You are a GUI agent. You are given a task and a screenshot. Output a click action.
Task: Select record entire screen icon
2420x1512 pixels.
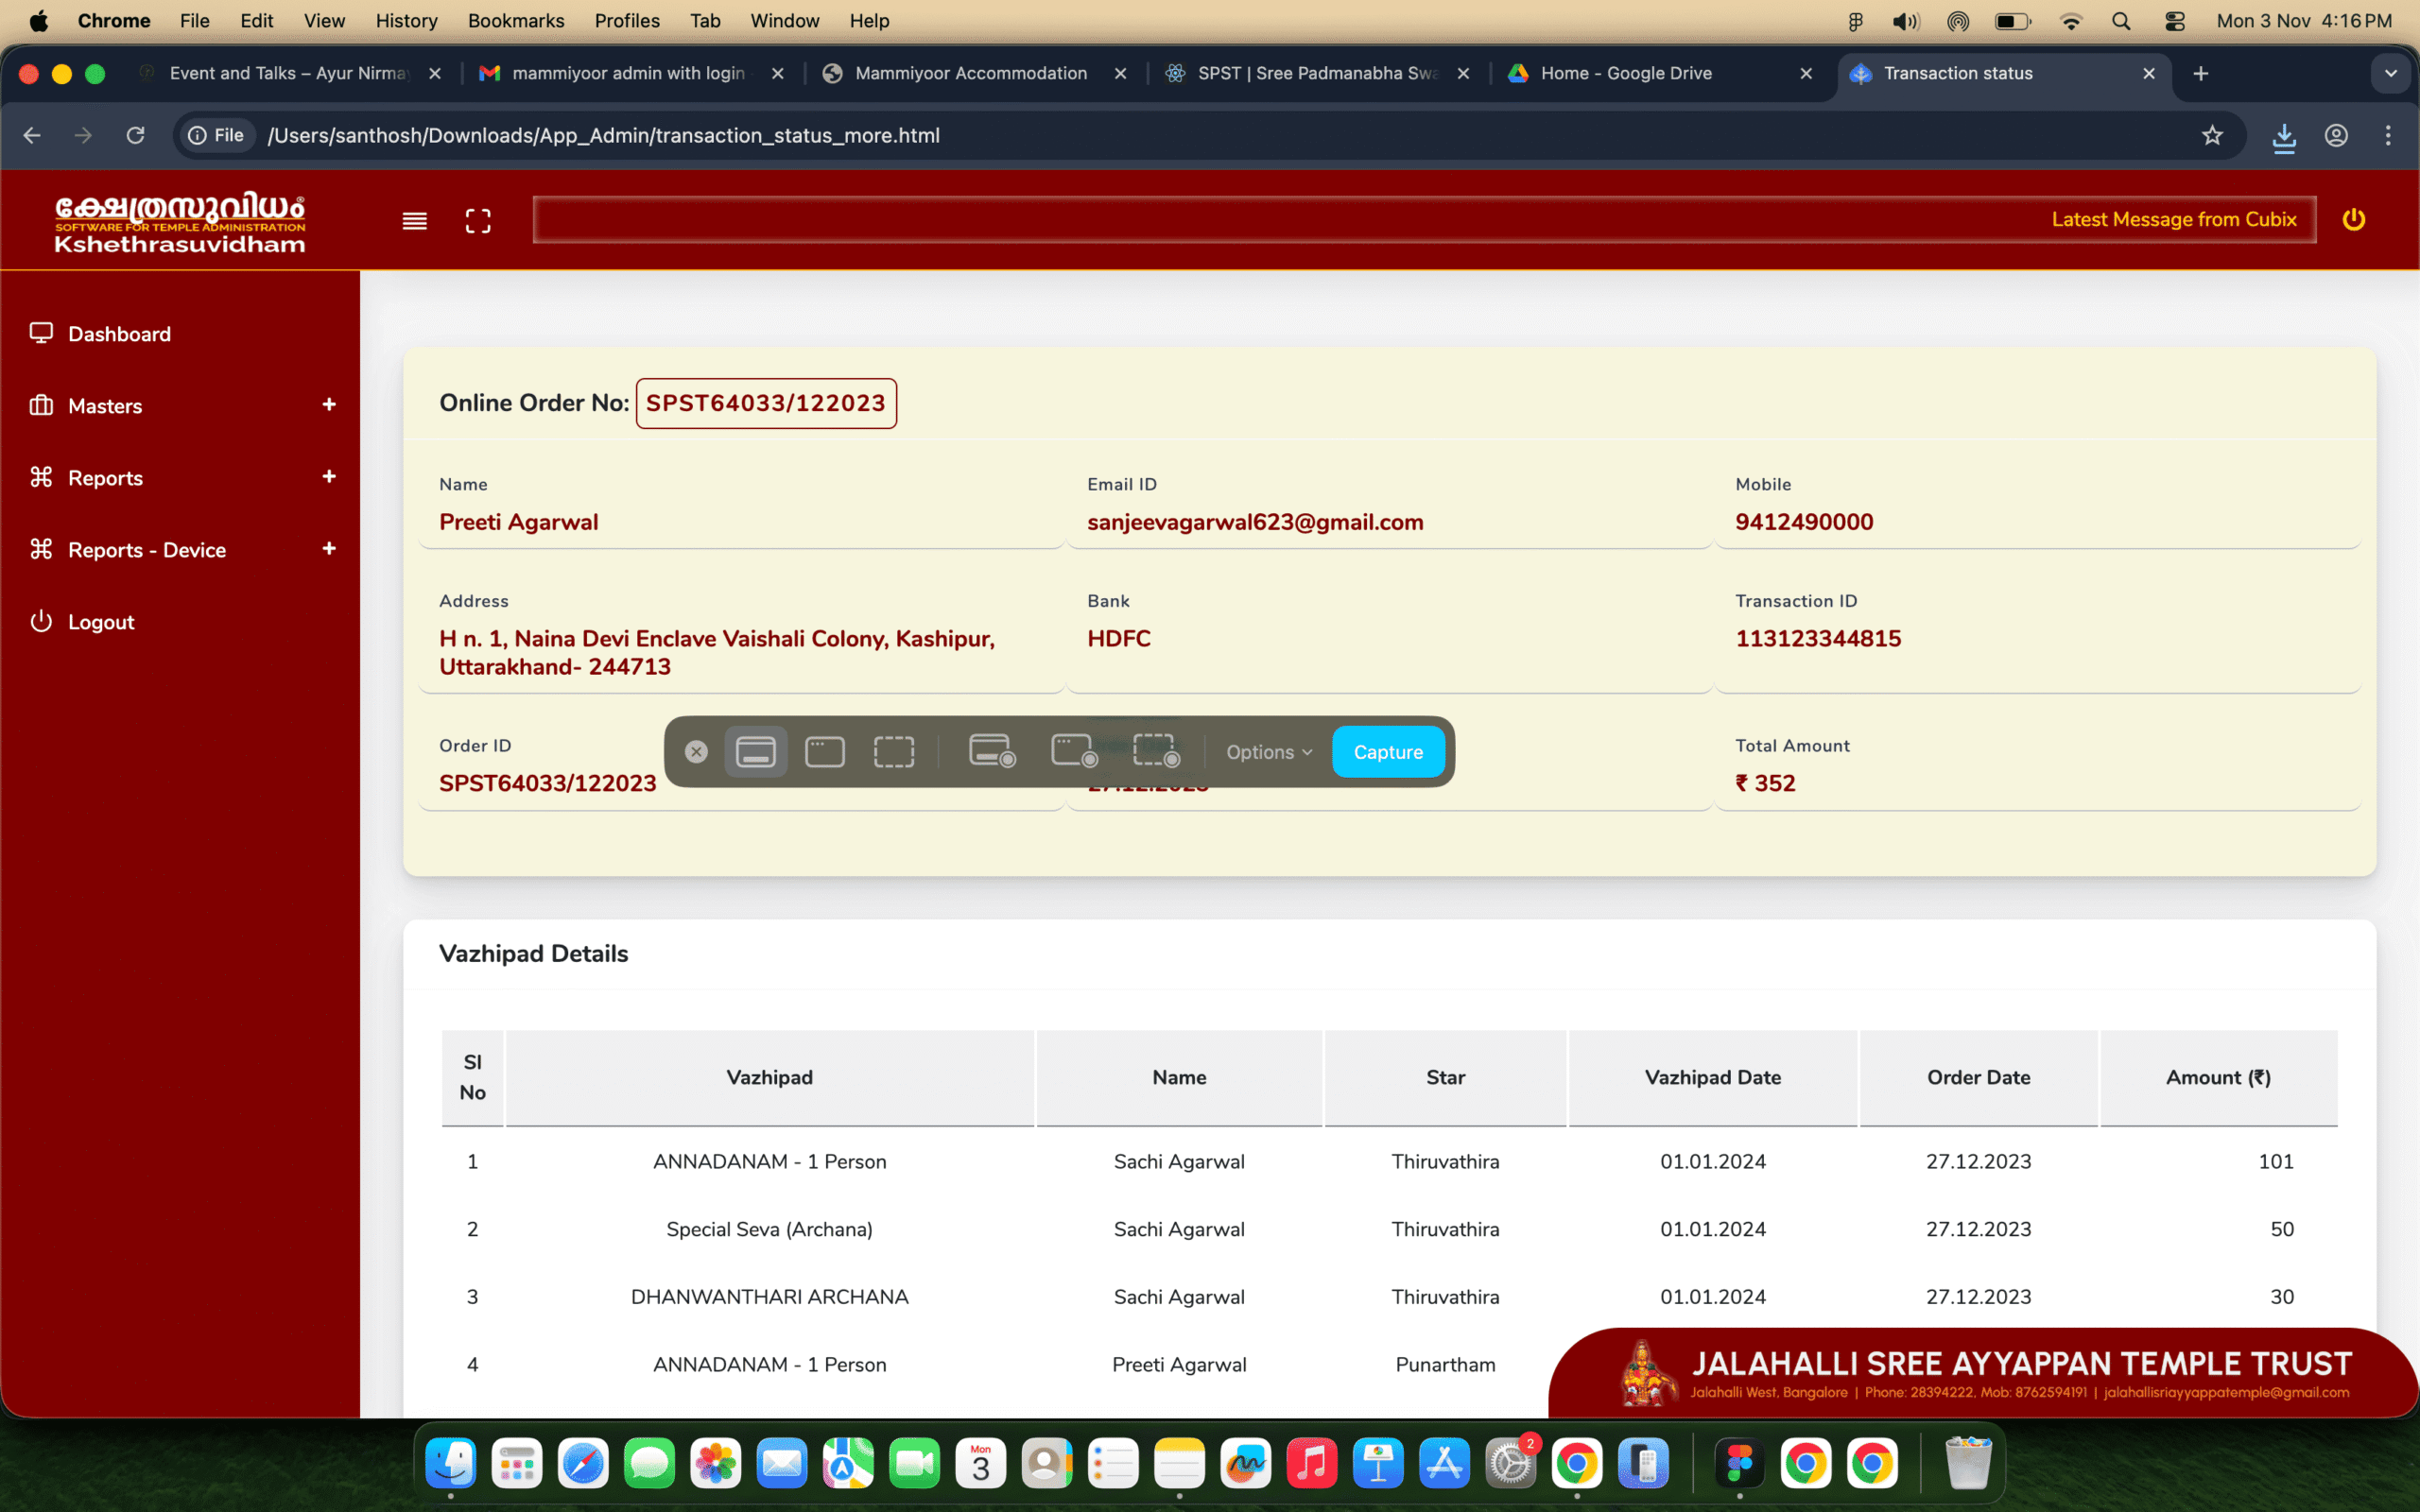pyautogui.click(x=991, y=752)
